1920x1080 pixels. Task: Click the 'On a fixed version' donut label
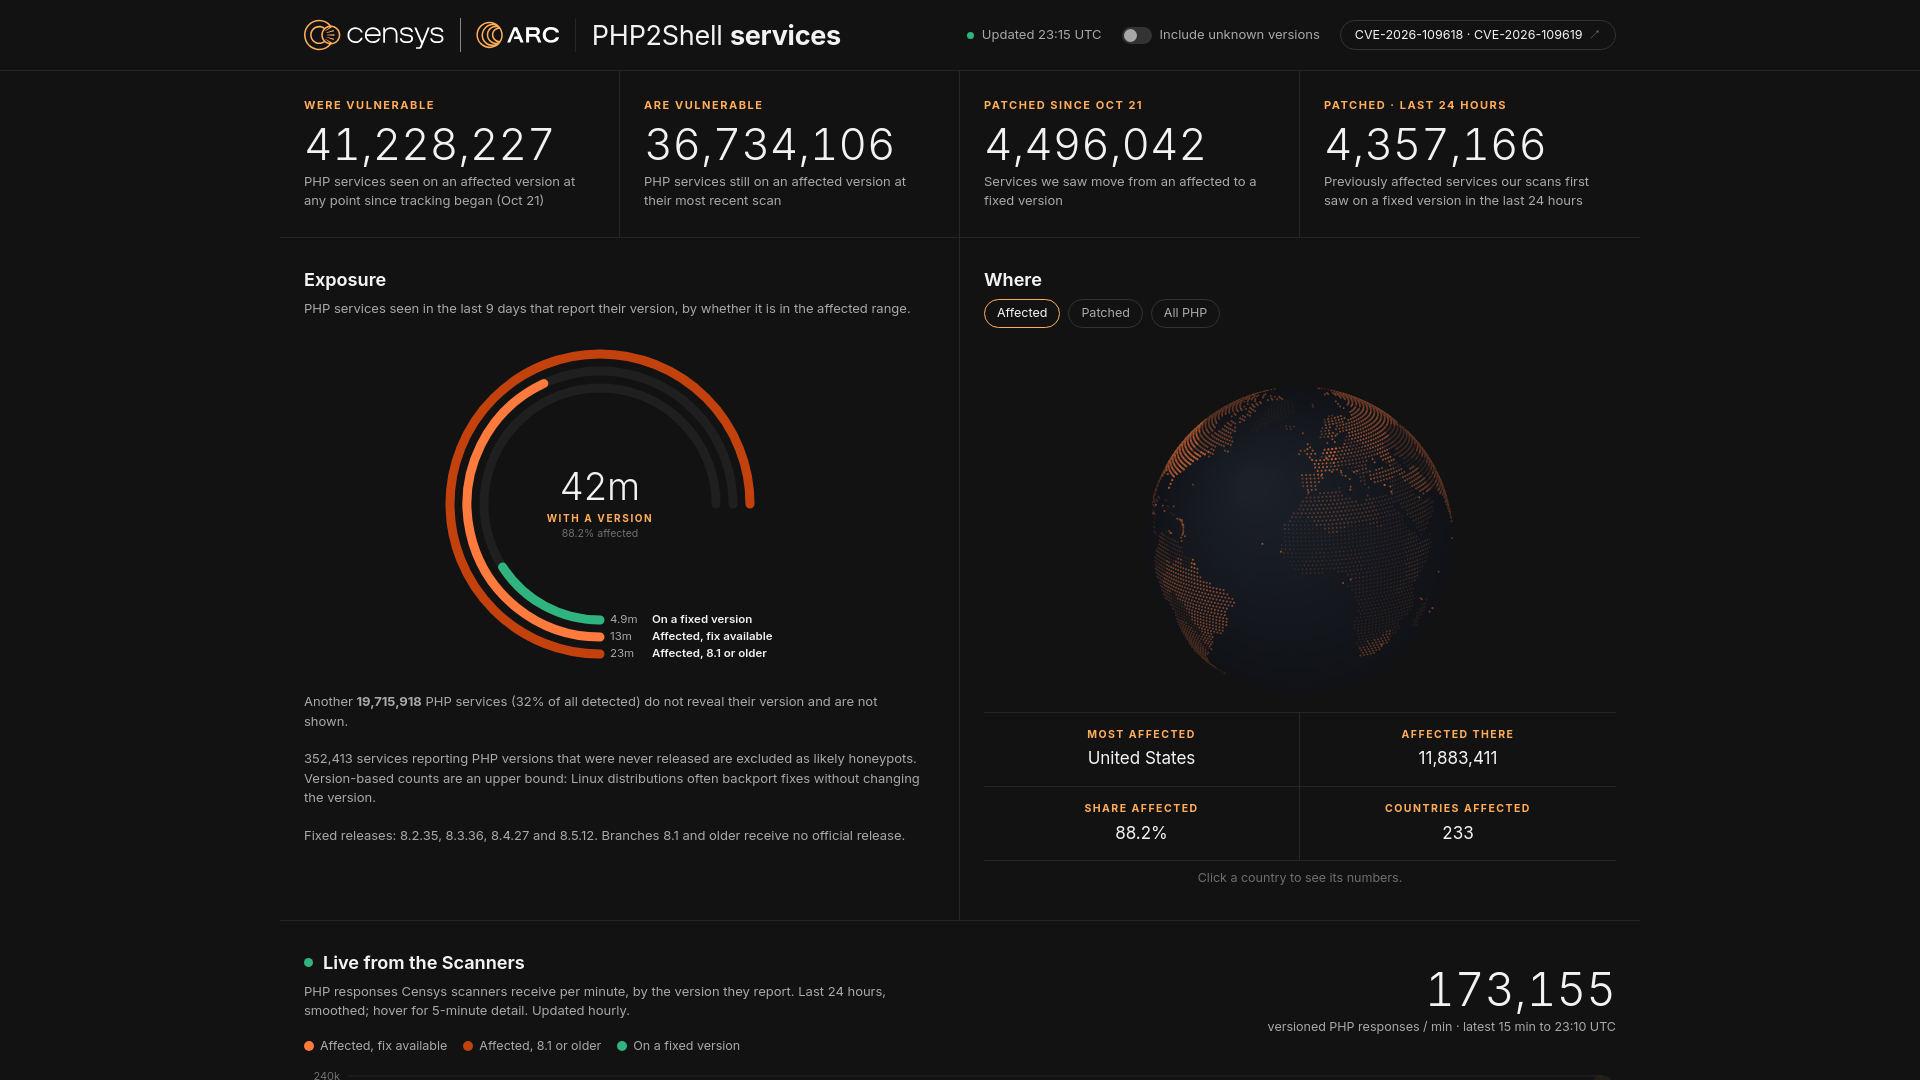point(702,619)
